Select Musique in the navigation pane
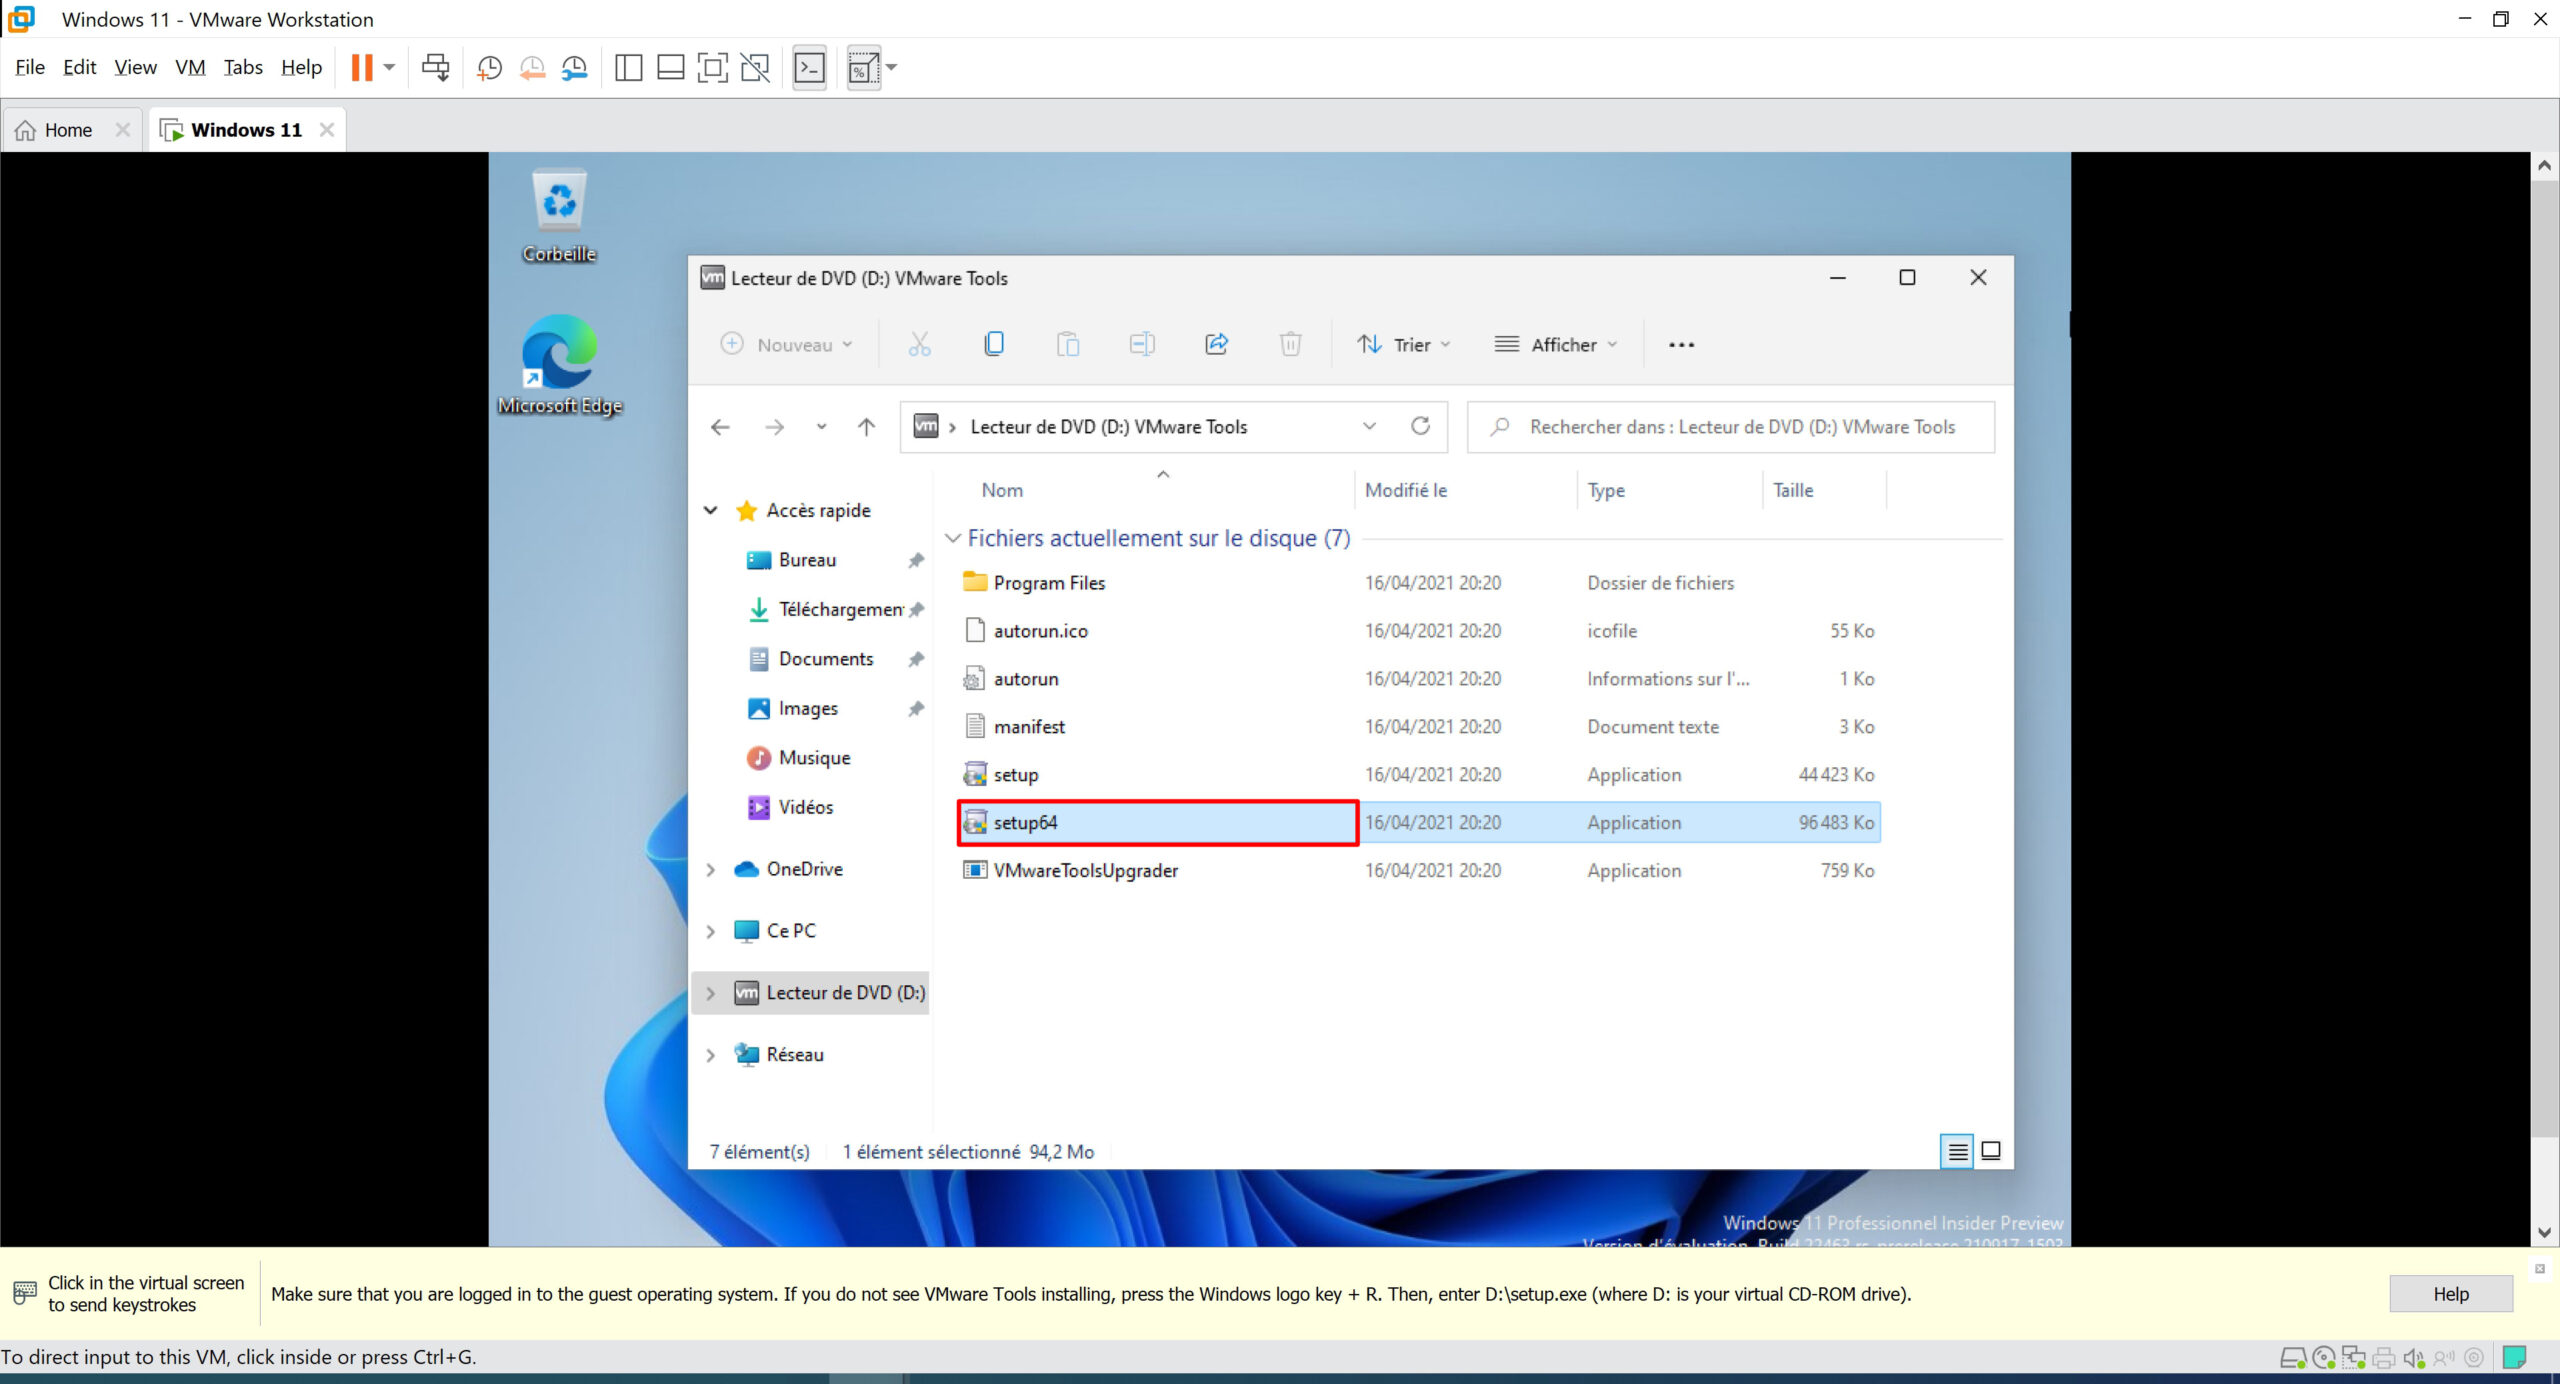The height and width of the screenshot is (1384, 2560). coord(813,758)
